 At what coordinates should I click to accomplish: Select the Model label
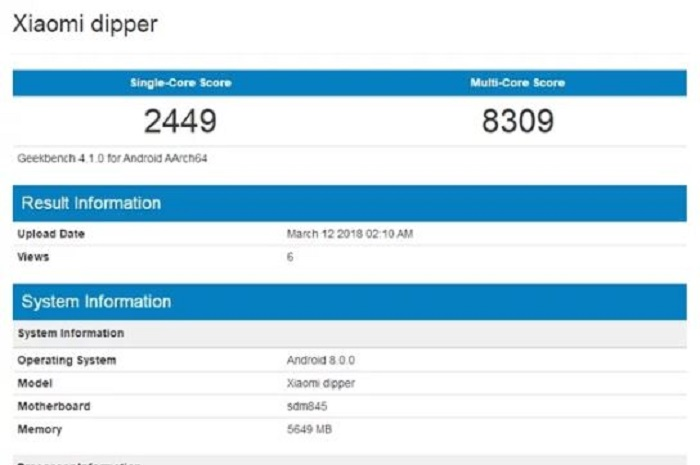pyautogui.click(x=35, y=383)
